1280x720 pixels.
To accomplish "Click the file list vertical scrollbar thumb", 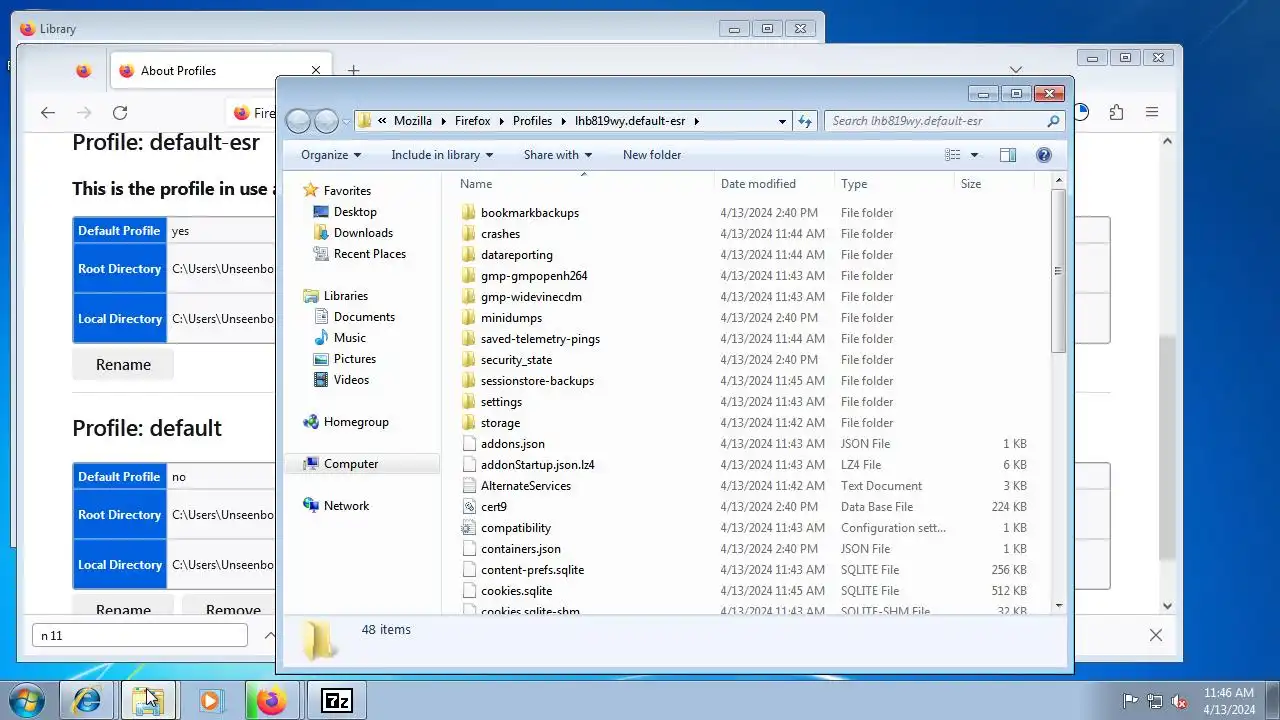I will [x=1058, y=270].
